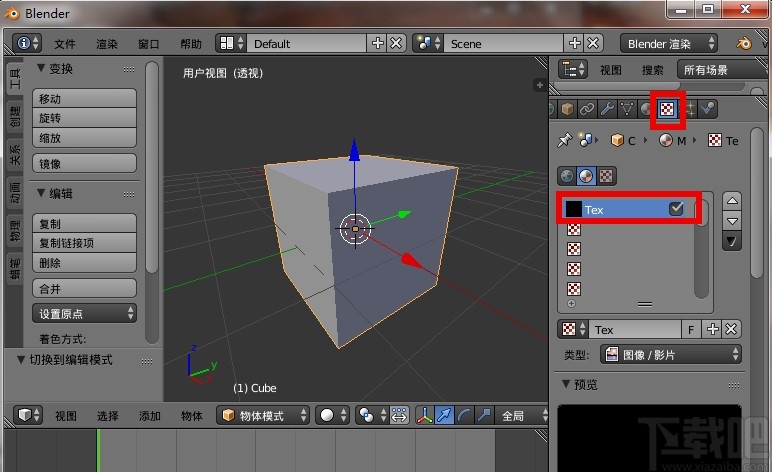This screenshot has width=772, height=472.
Task: Open the Scene browse selector icon
Action: 428,43
